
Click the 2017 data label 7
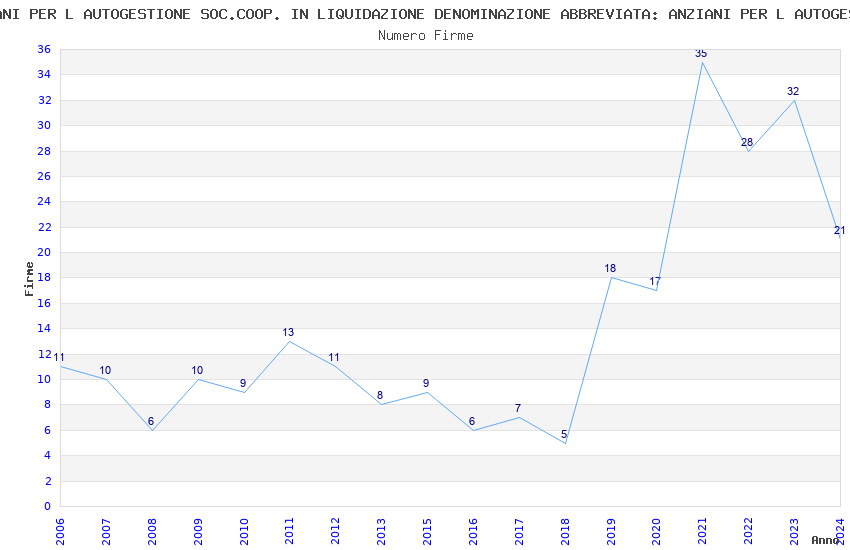[x=518, y=408]
